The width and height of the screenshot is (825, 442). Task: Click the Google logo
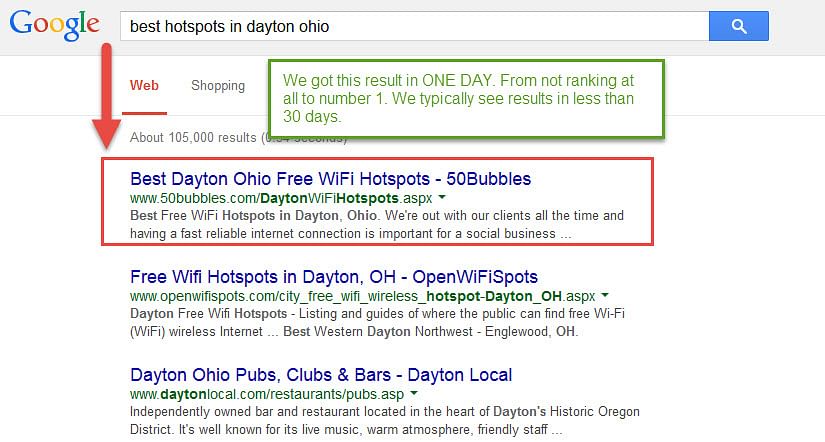click(x=54, y=25)
